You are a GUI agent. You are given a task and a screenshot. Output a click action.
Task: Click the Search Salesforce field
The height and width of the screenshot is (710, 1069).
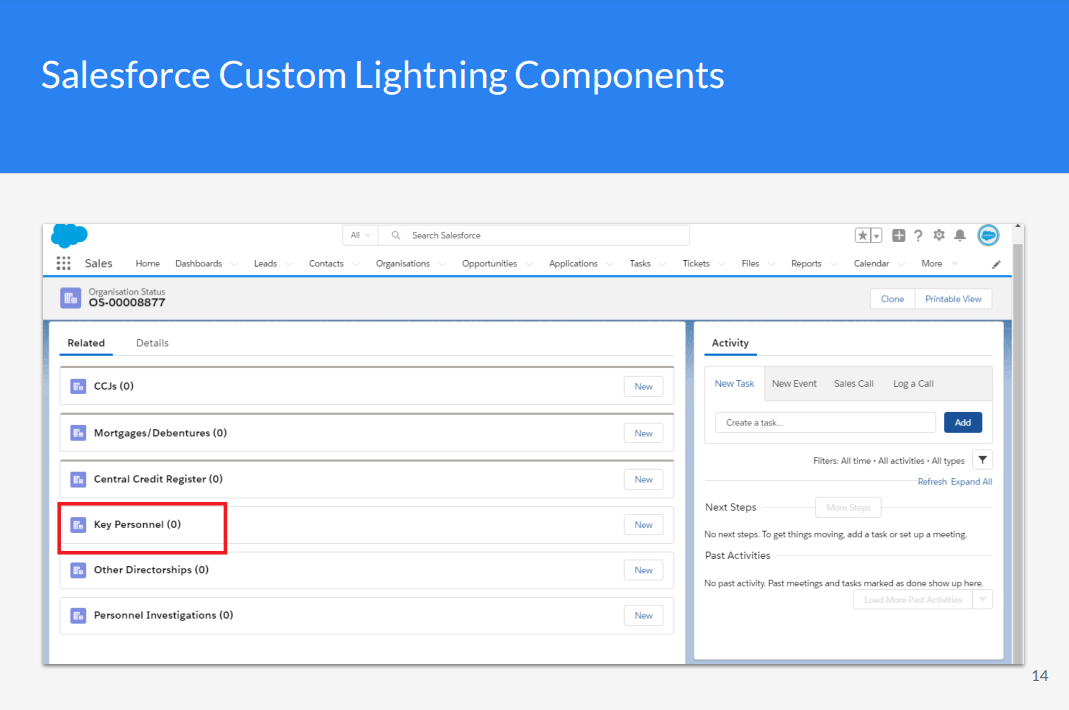click(x=534, y=235)
